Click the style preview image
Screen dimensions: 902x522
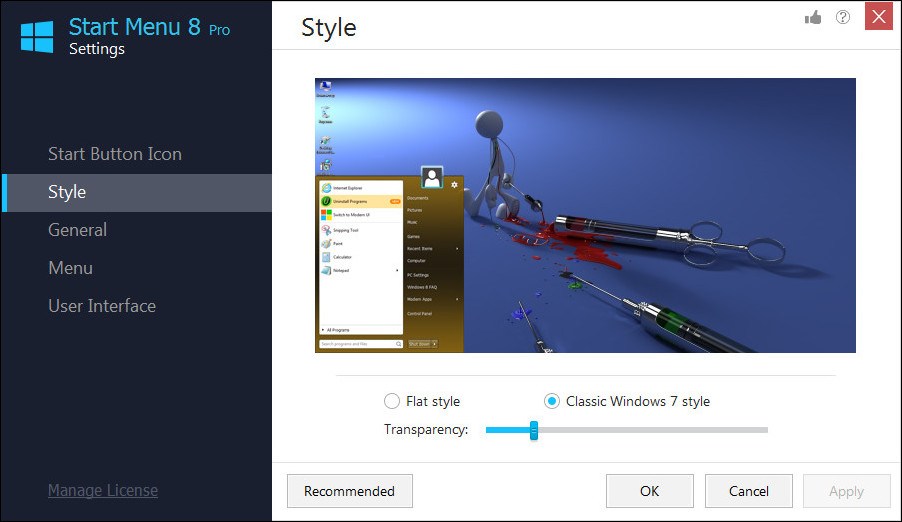pos(585,215)
